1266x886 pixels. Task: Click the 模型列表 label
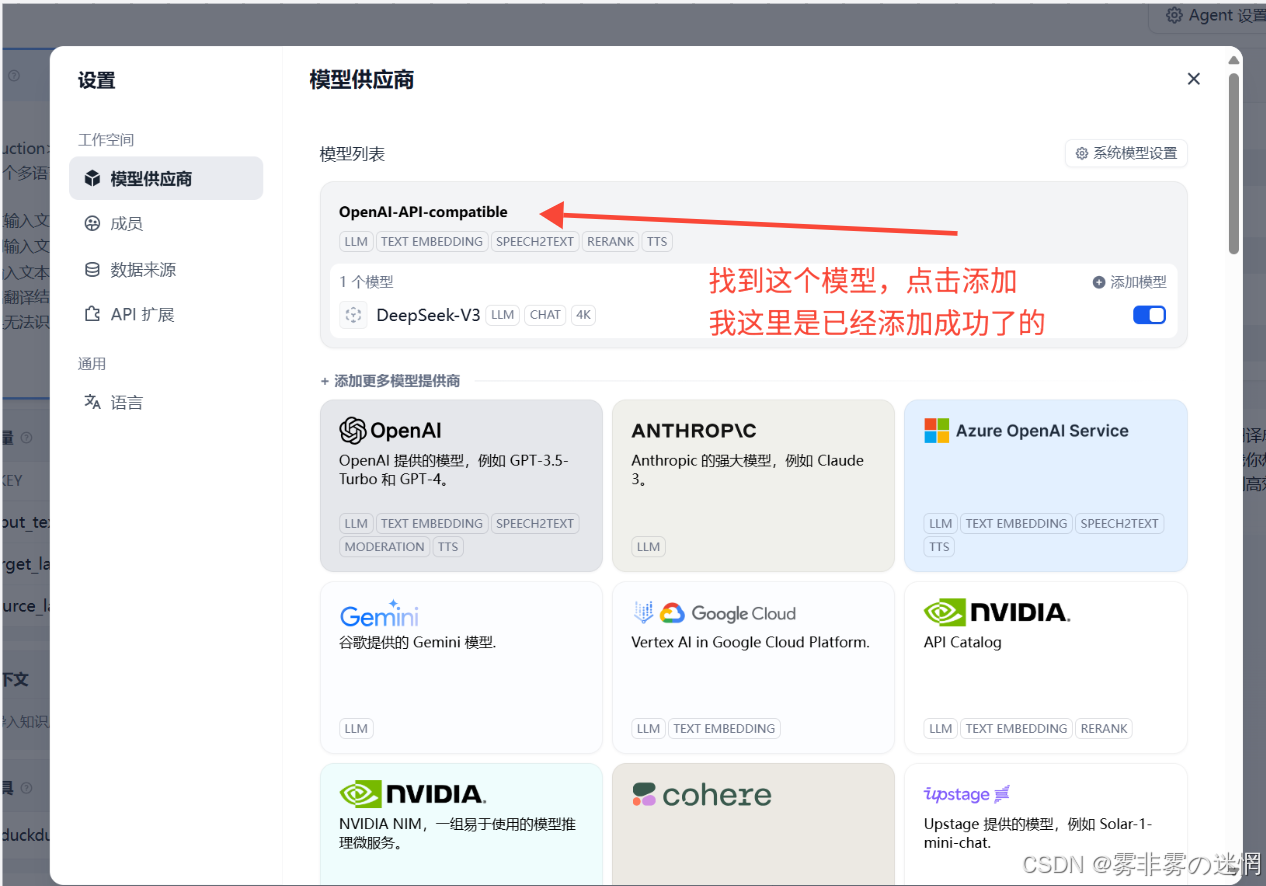click(x=352, y=154)
